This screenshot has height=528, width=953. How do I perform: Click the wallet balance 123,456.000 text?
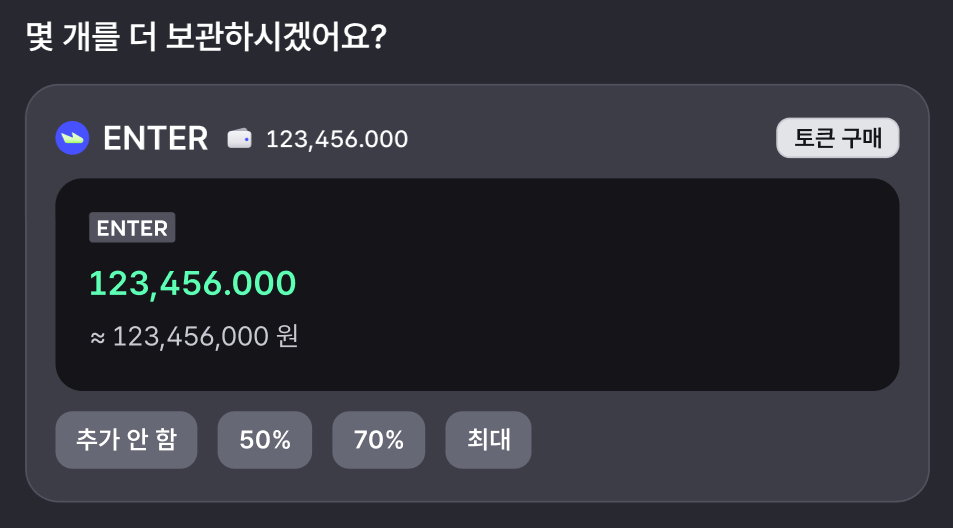click(337, 139)
